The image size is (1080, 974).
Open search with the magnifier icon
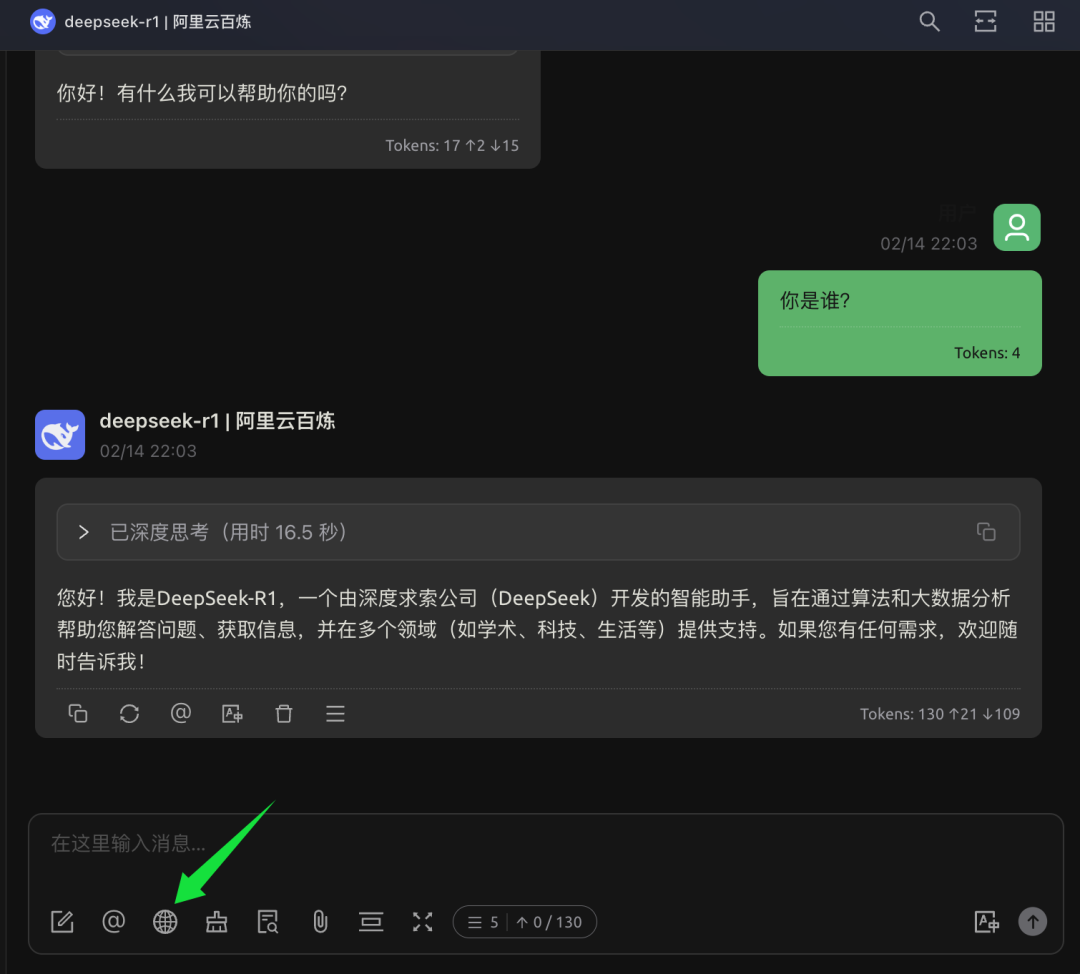coord(929,21)
